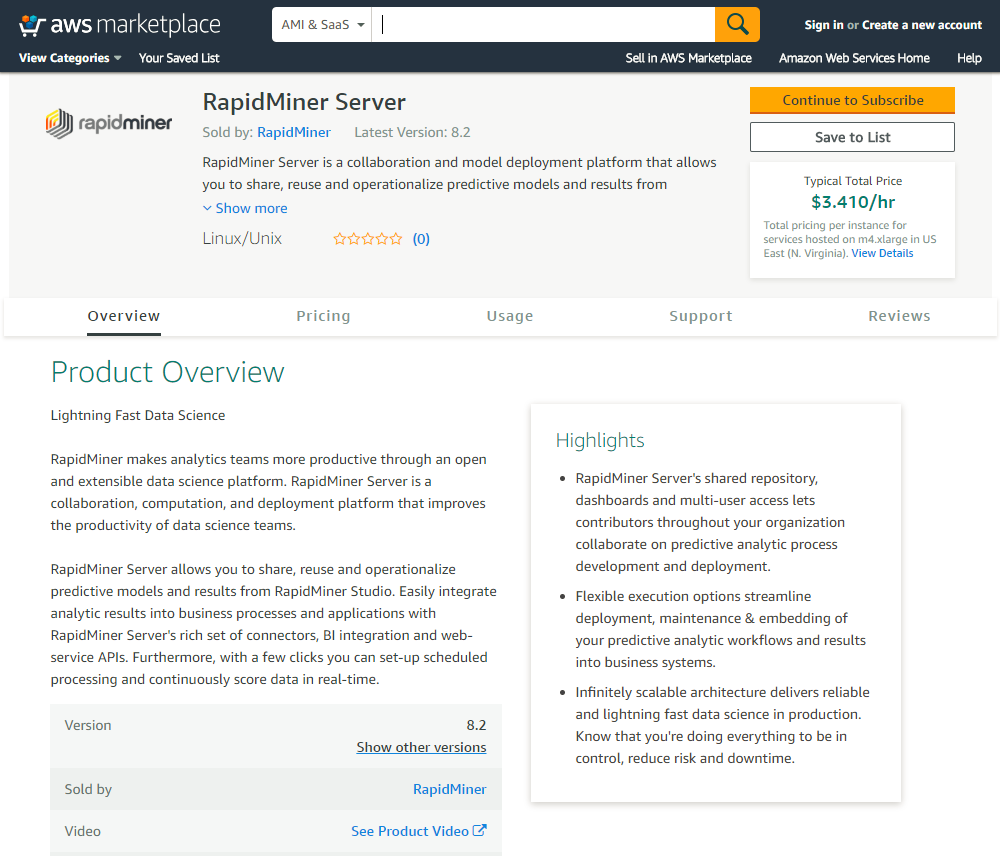Click Show other versions link
1000x856 pixels.
point(421,747)
